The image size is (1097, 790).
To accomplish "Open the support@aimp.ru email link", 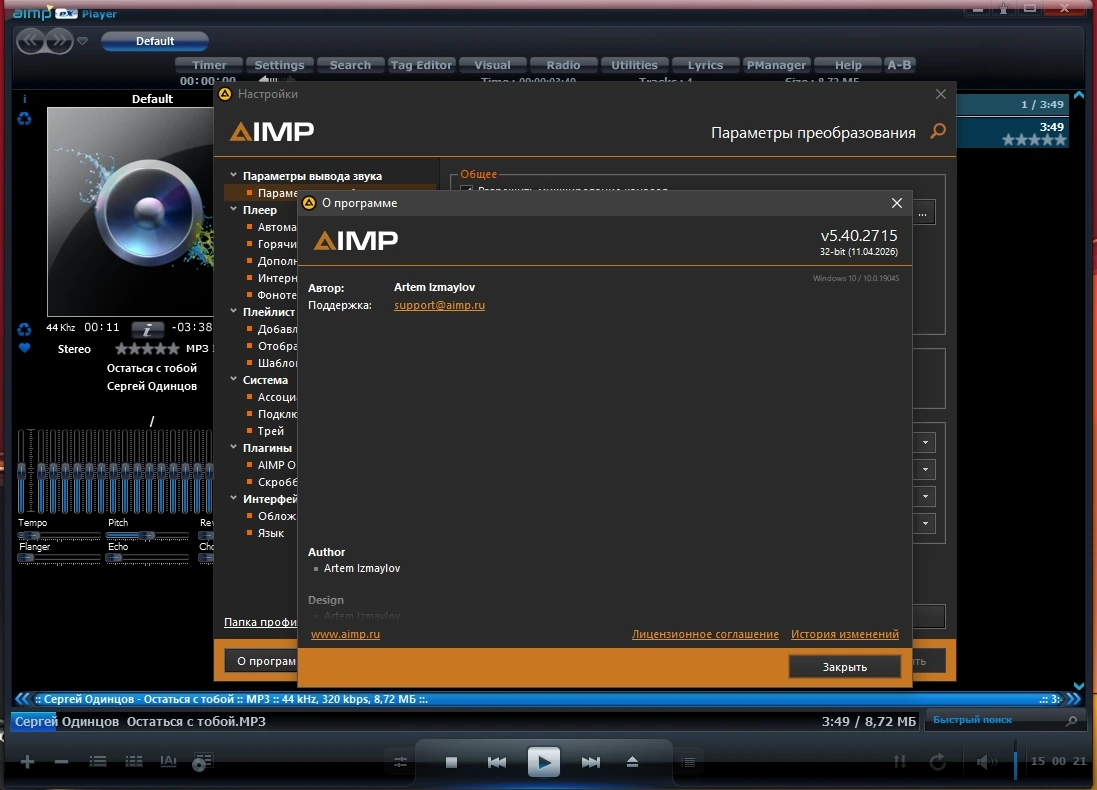I will coord(439,305).
